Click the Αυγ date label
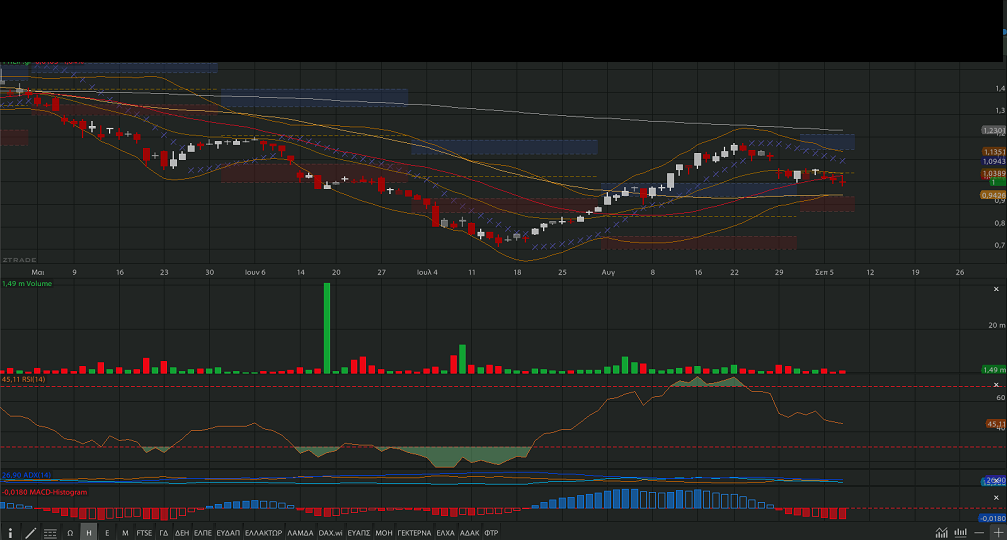Screen dimensions: 1007x540 point(608,272)
